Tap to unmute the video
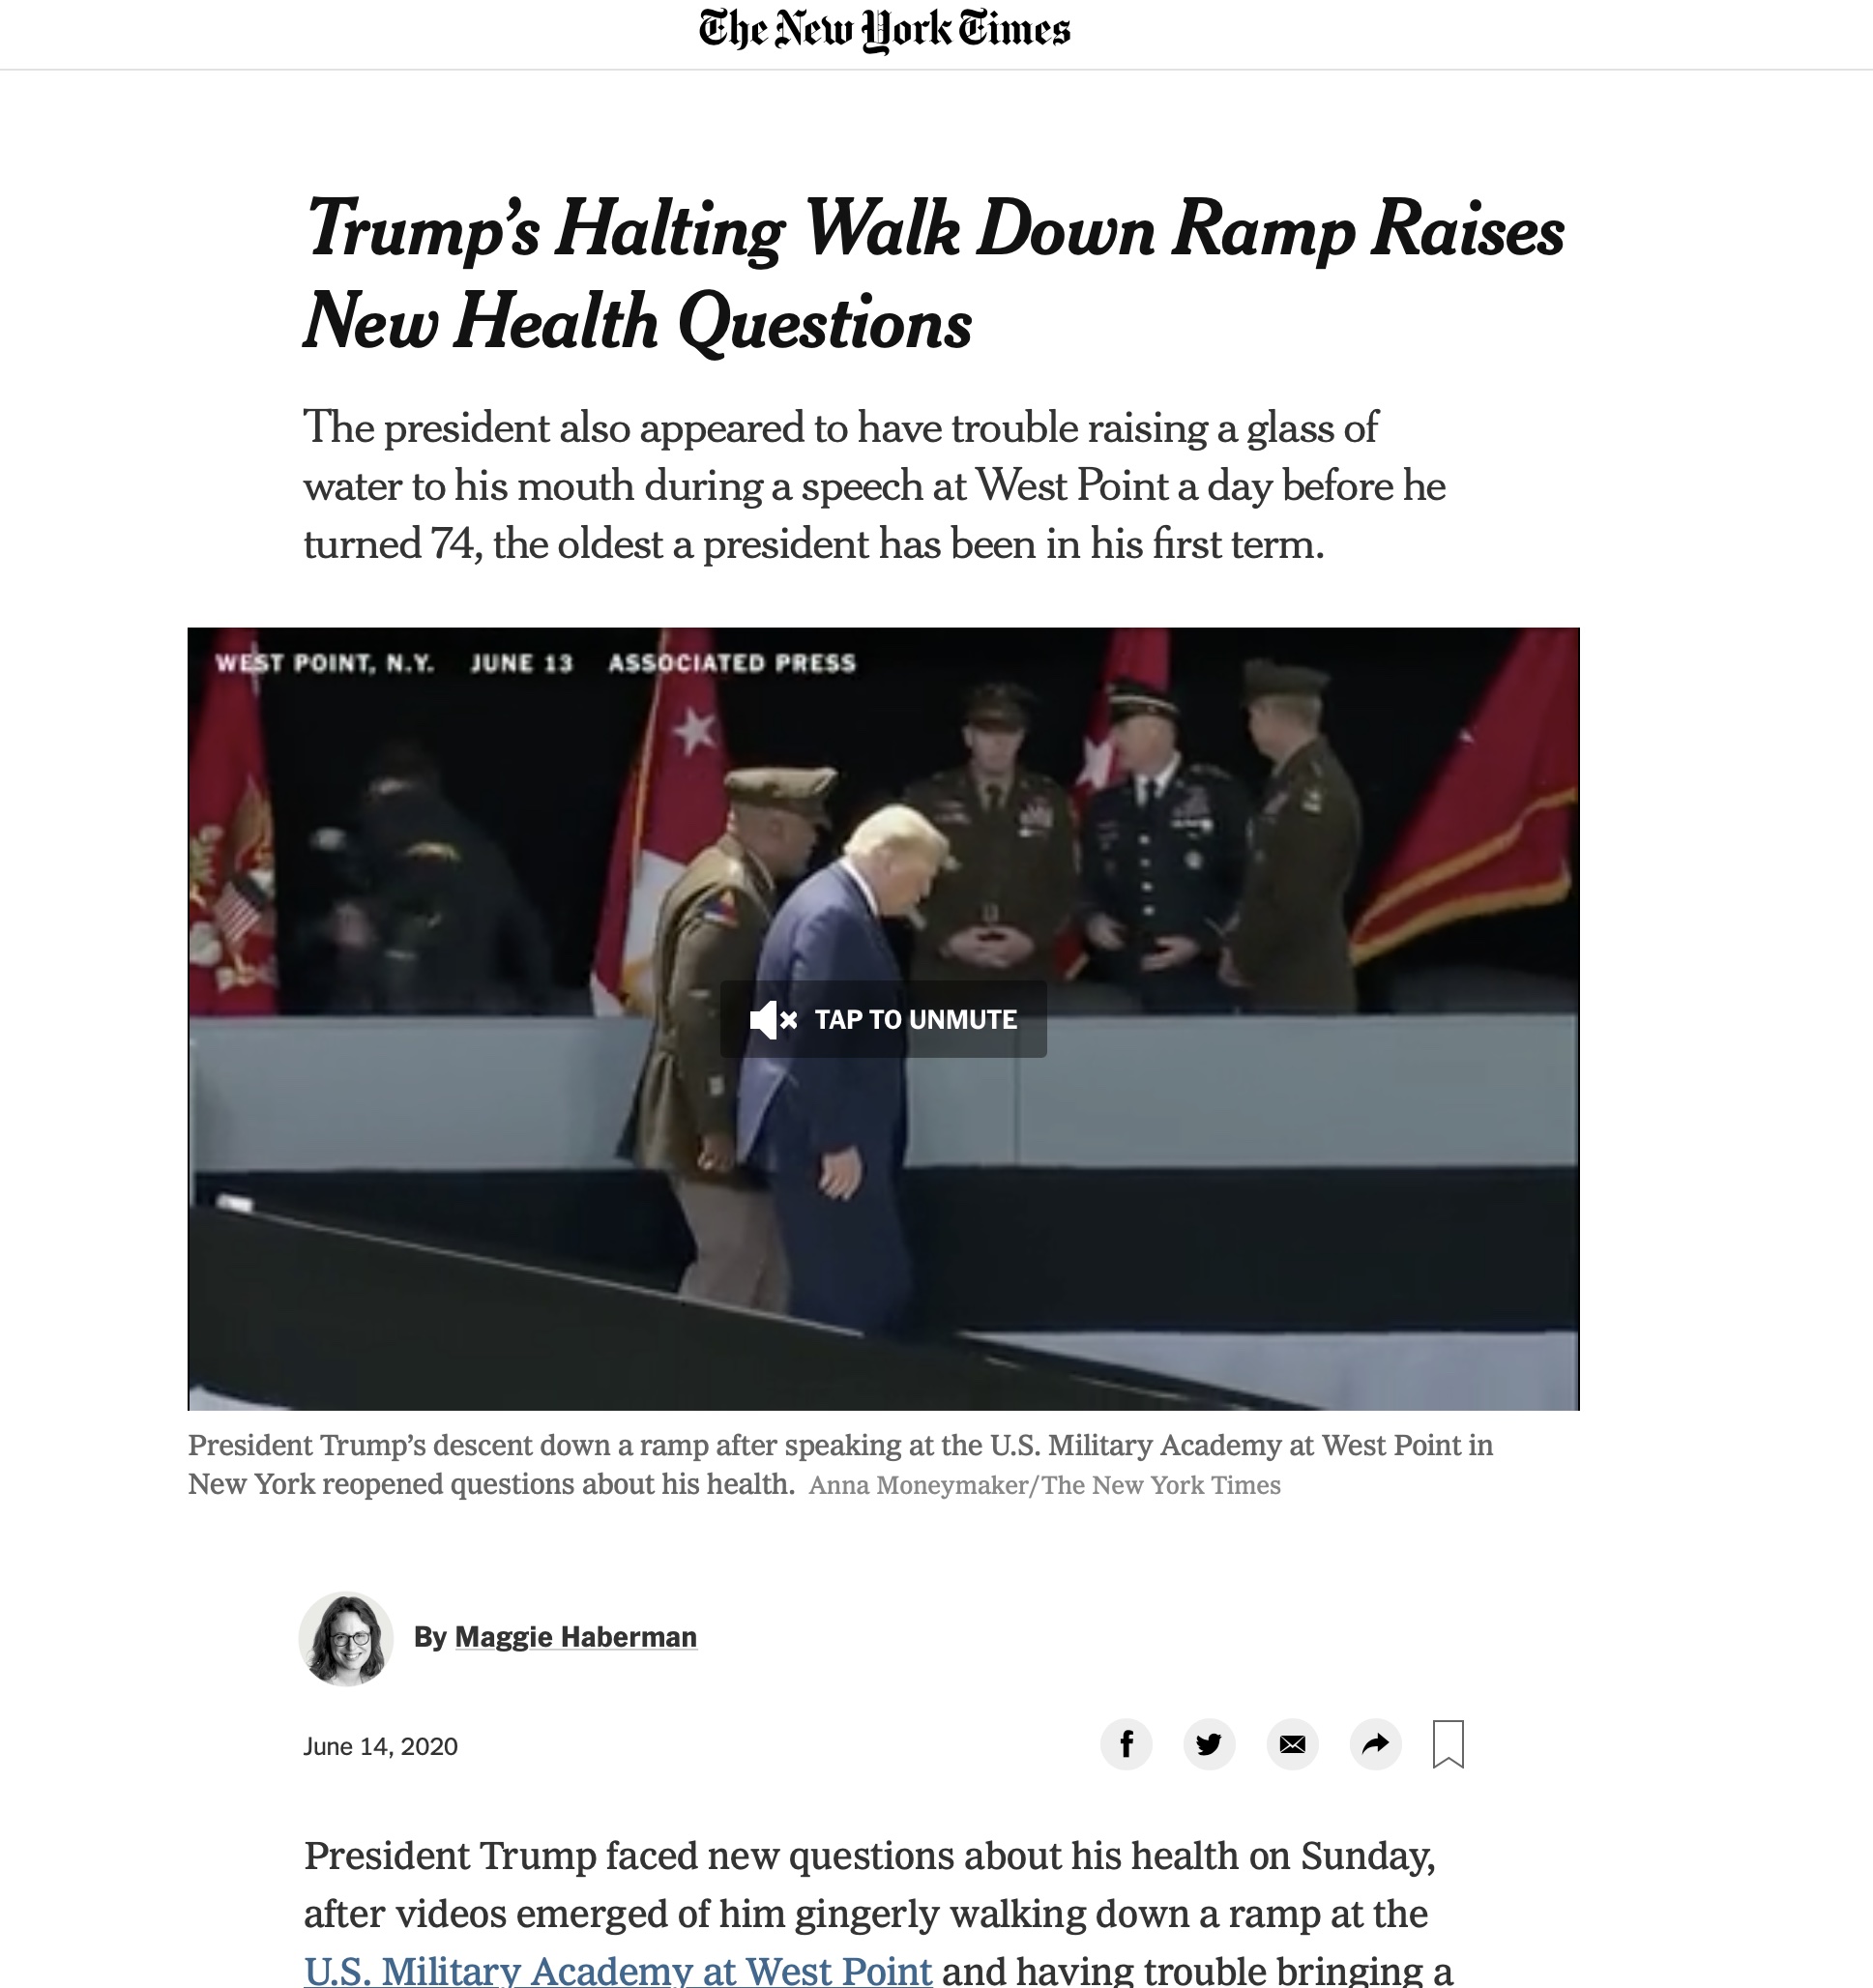The height and width of the screenshot is (1988, 1873). point(883,1019)
